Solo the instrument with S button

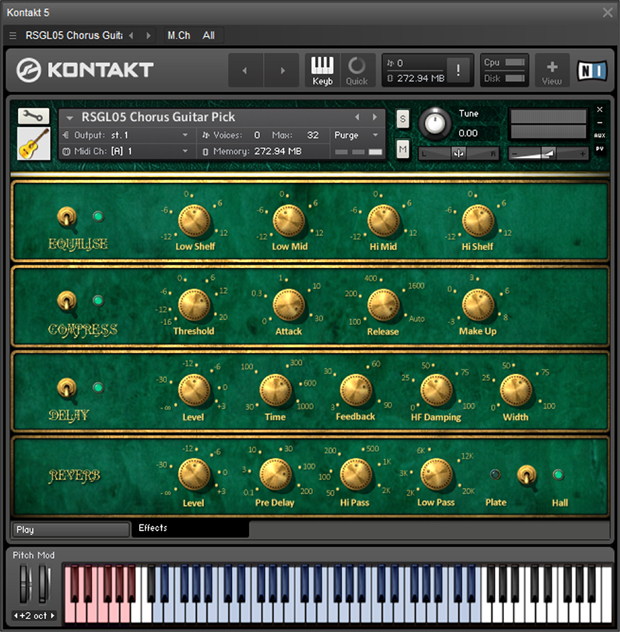click(x=402, y=118)
